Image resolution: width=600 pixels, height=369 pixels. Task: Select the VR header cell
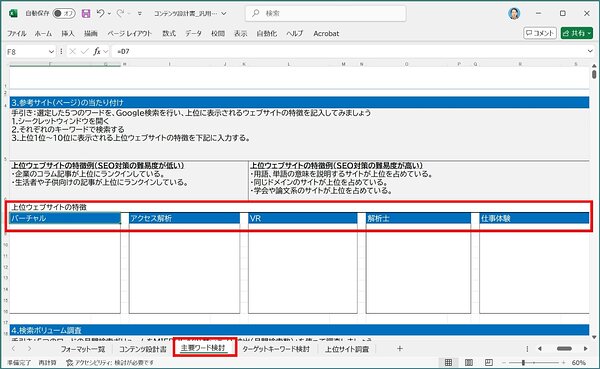tap(303, 218)
